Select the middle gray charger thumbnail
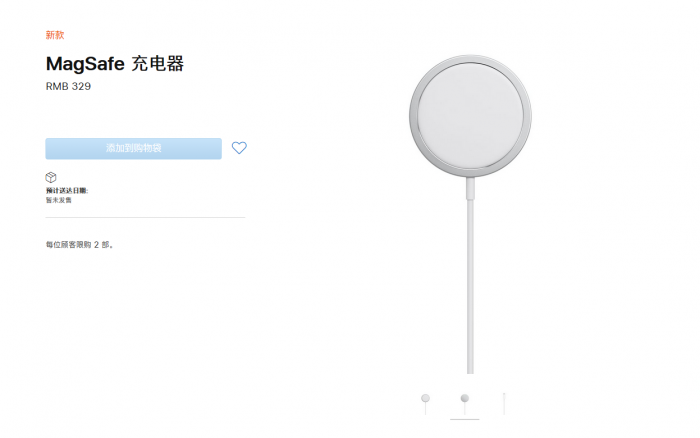The height and width of the screenshot is (438, 700). (464, 398)
